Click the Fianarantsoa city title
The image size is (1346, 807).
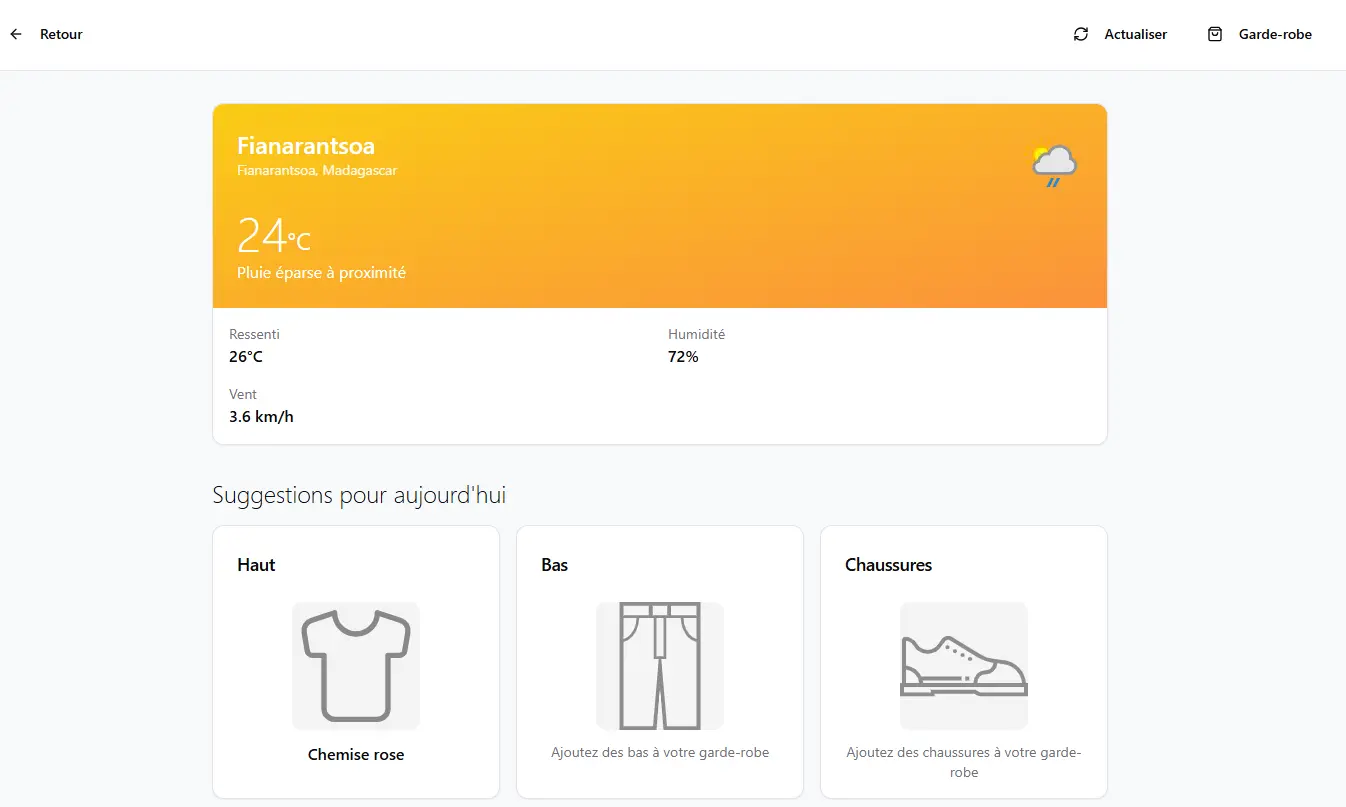(306, 146)
